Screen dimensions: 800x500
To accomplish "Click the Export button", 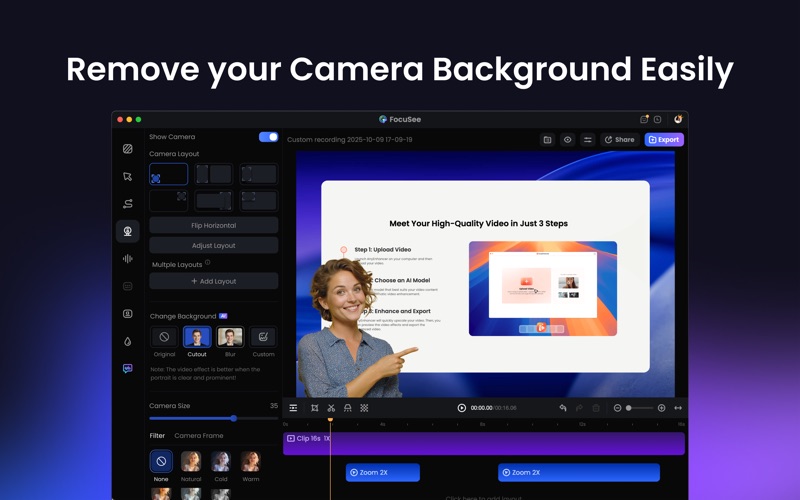I will pyautogui.click(x=664, y=140).
